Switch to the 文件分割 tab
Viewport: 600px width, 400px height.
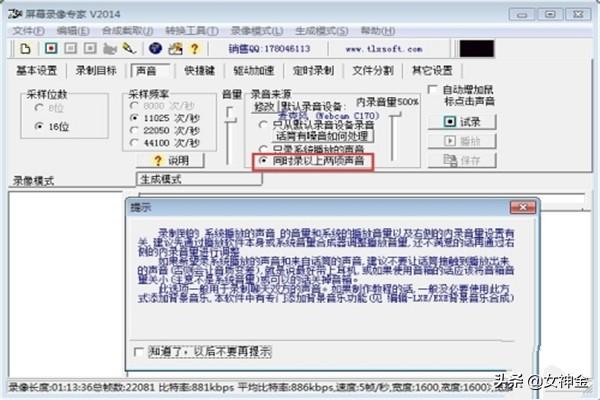(373, 70)
